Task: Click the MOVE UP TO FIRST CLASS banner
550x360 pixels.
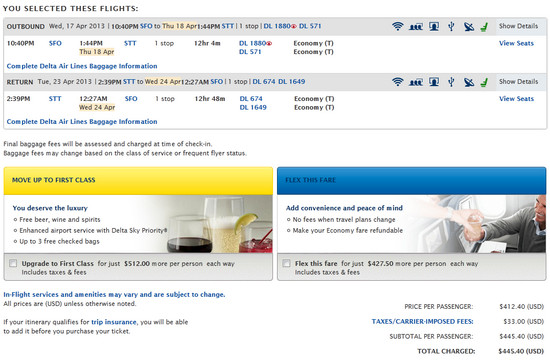Action: [138, 180]
